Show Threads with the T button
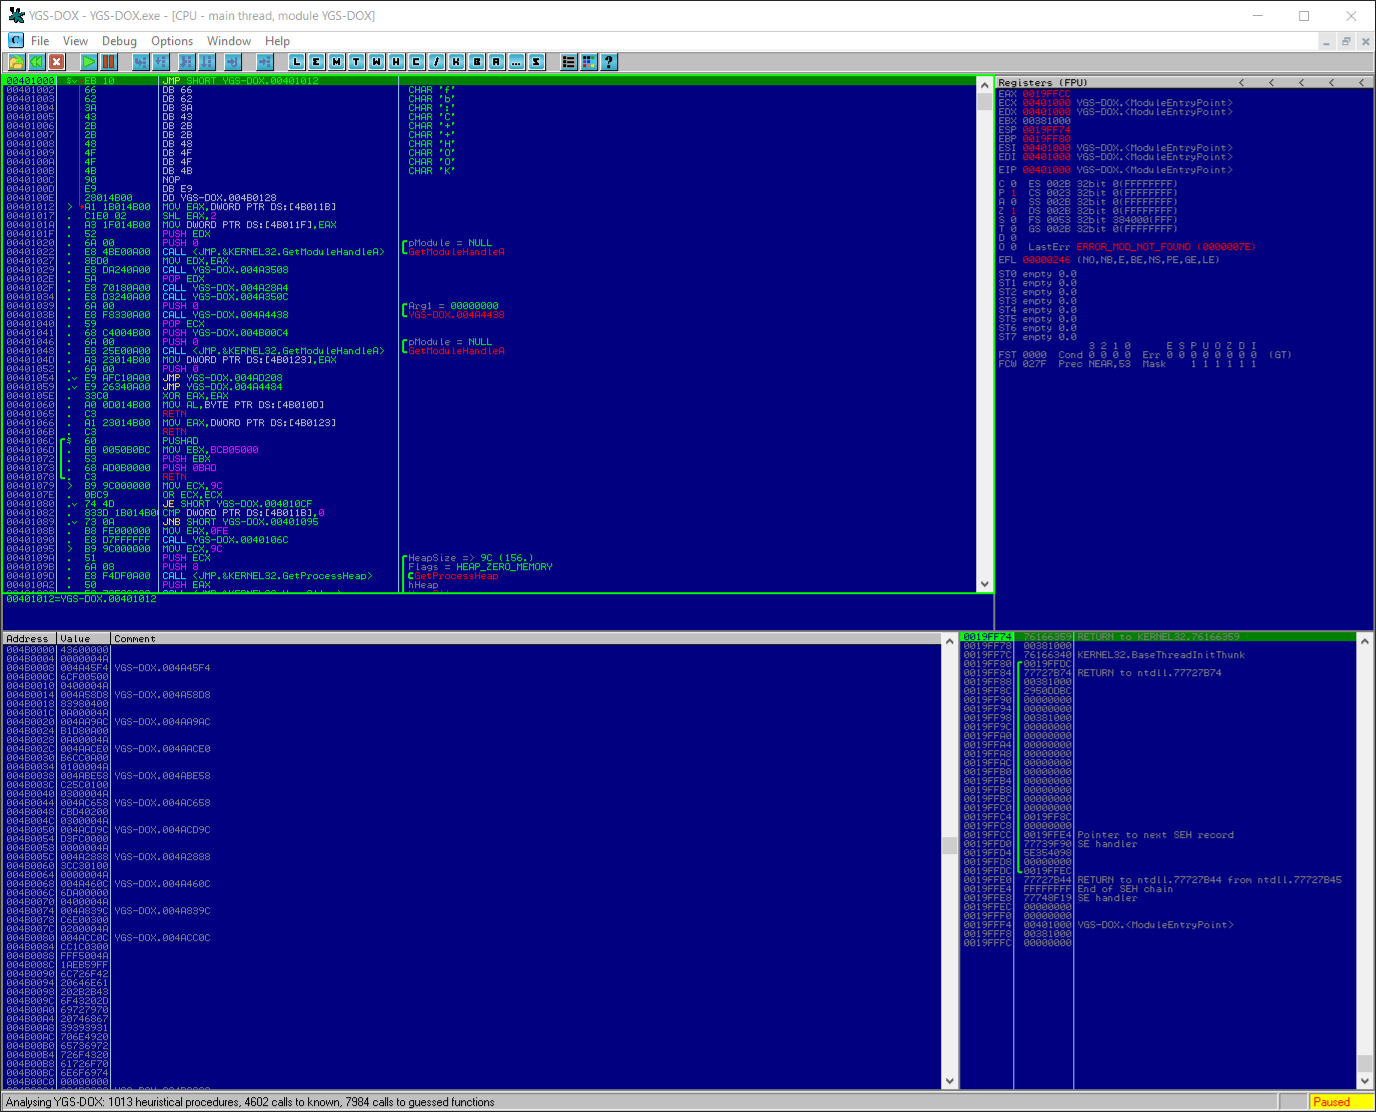The image size is (1376, 1112). point(356,62)
